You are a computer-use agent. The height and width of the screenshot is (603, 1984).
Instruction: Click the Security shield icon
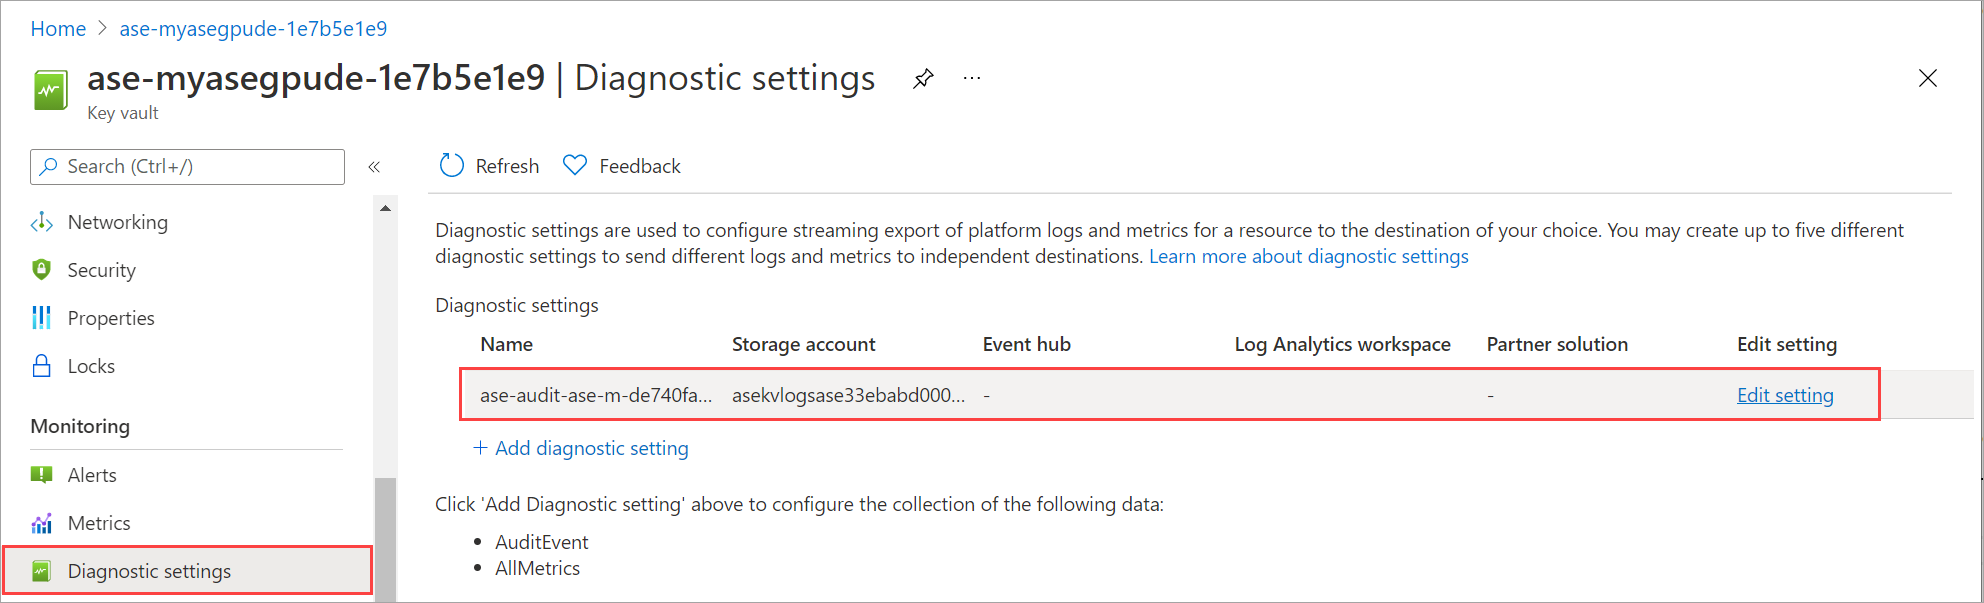(42, 270)
